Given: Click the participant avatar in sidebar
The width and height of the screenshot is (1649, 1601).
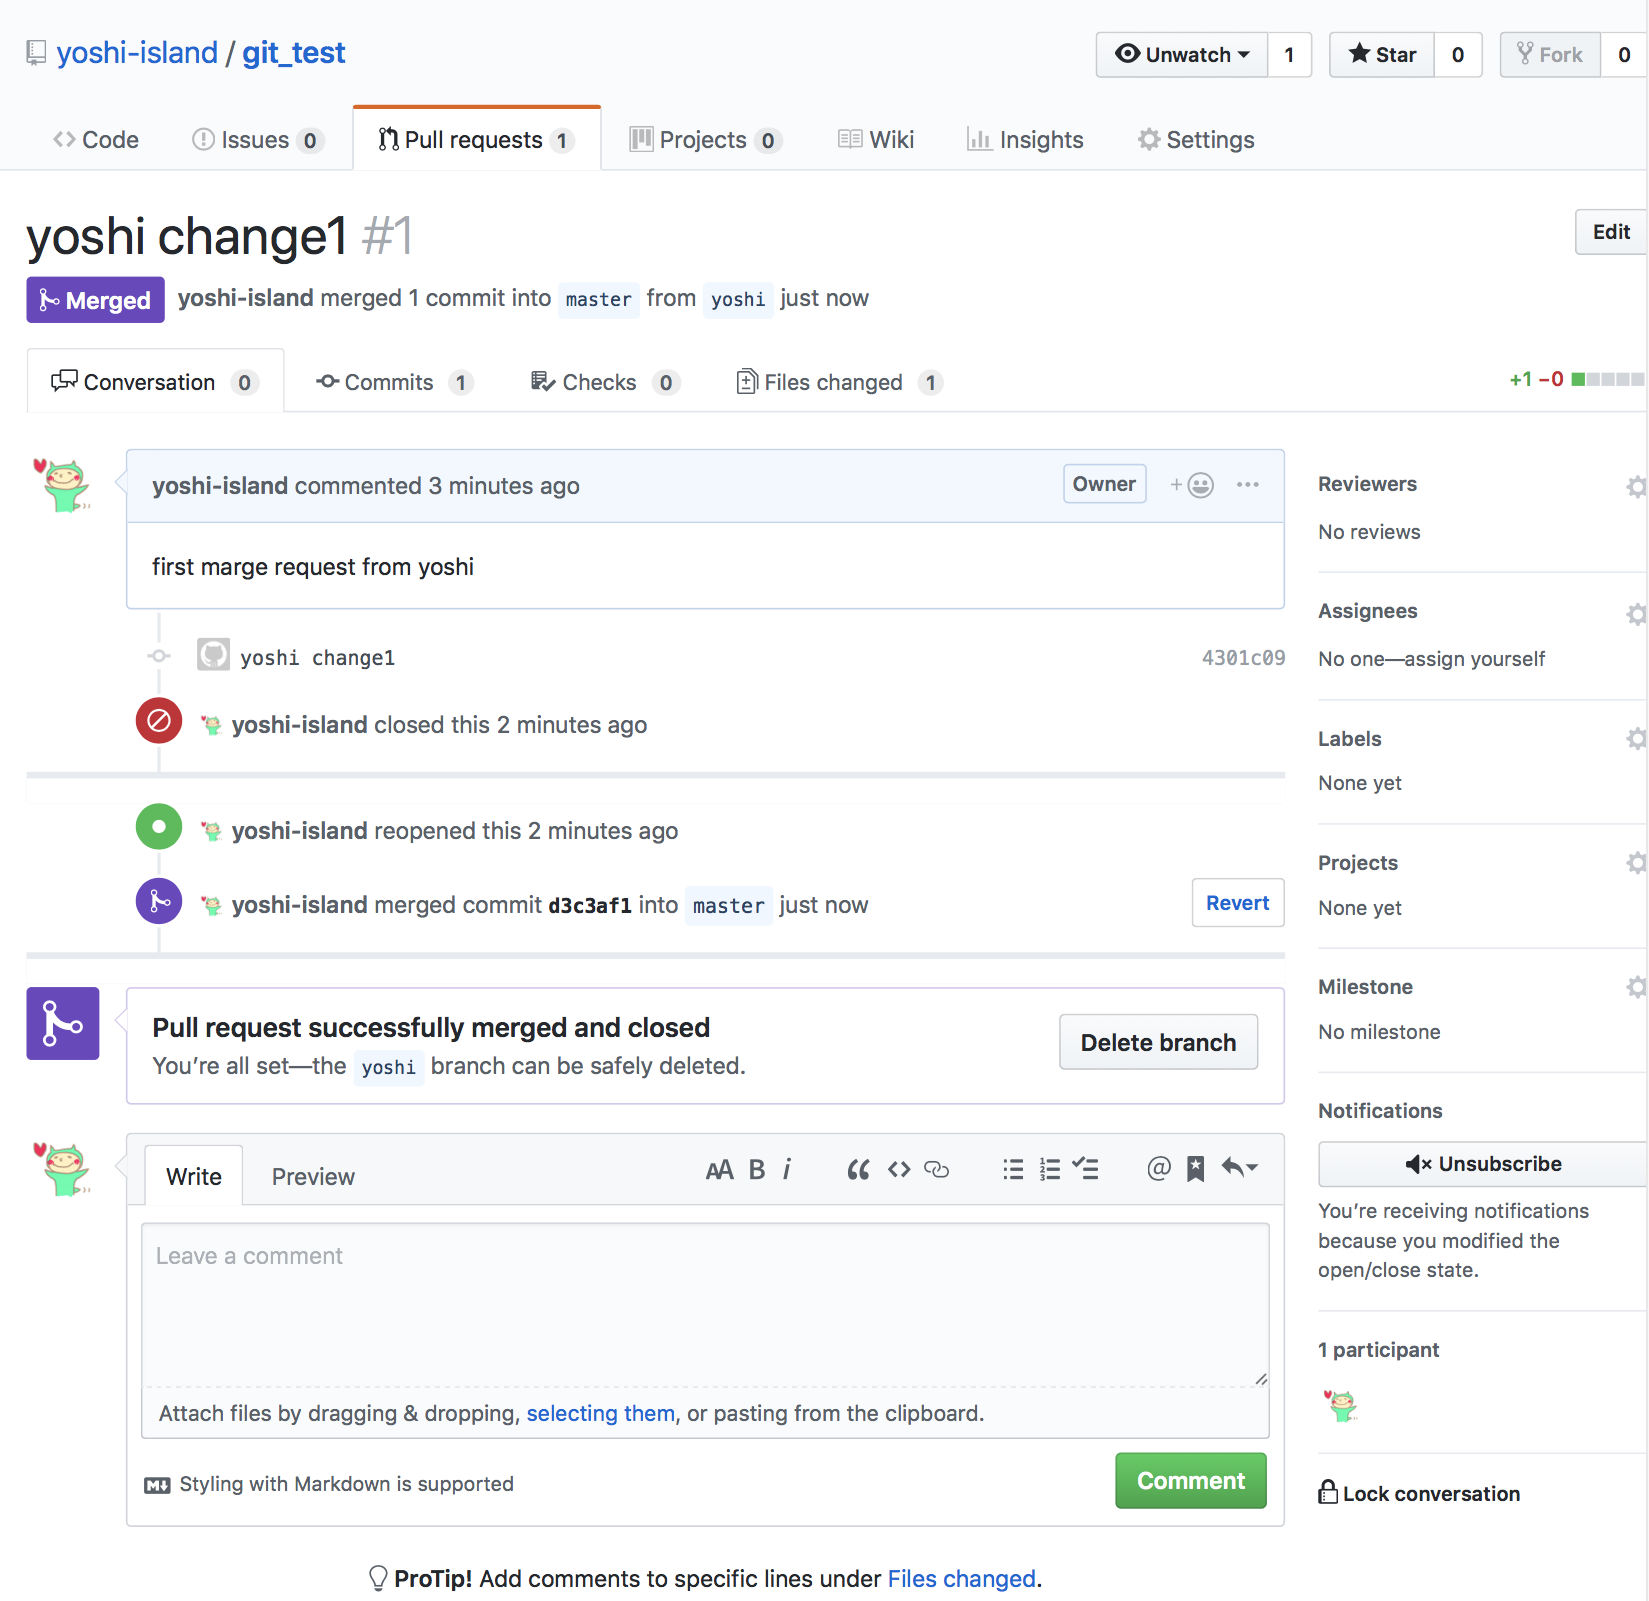Looking at the screenshot, I should pyautogui.click(x=1340, y=1404).
